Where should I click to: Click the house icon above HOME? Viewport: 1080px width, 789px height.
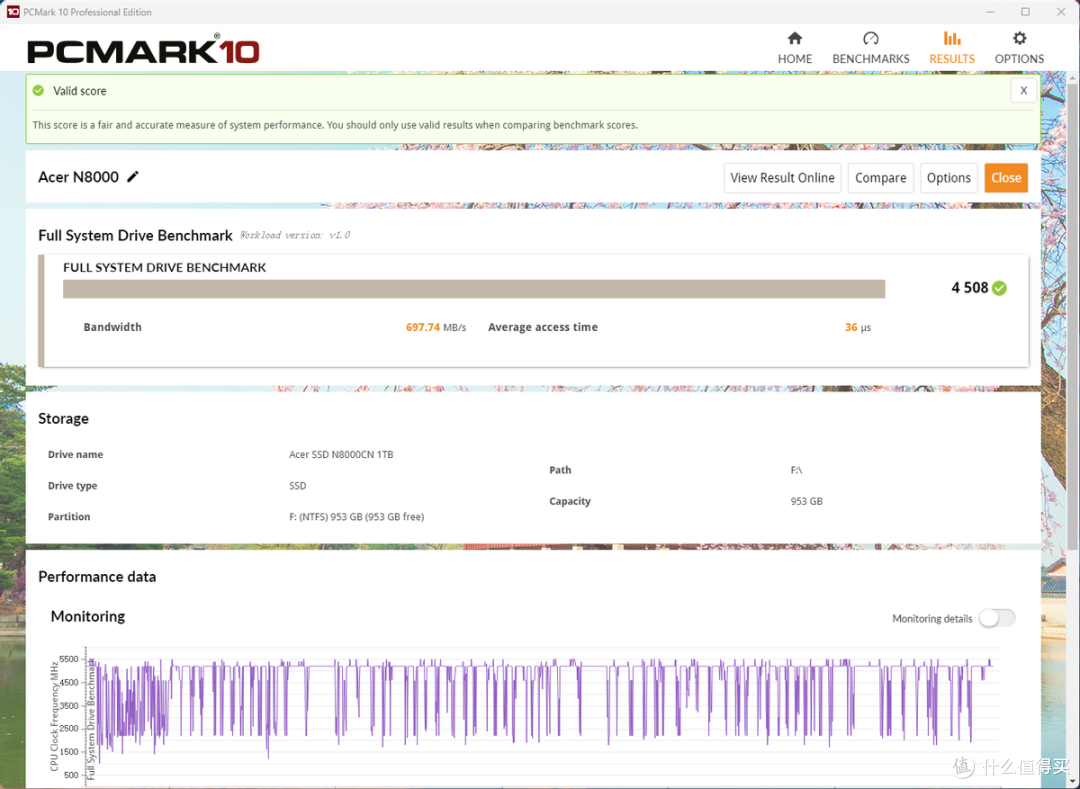(x=795, y=38)
